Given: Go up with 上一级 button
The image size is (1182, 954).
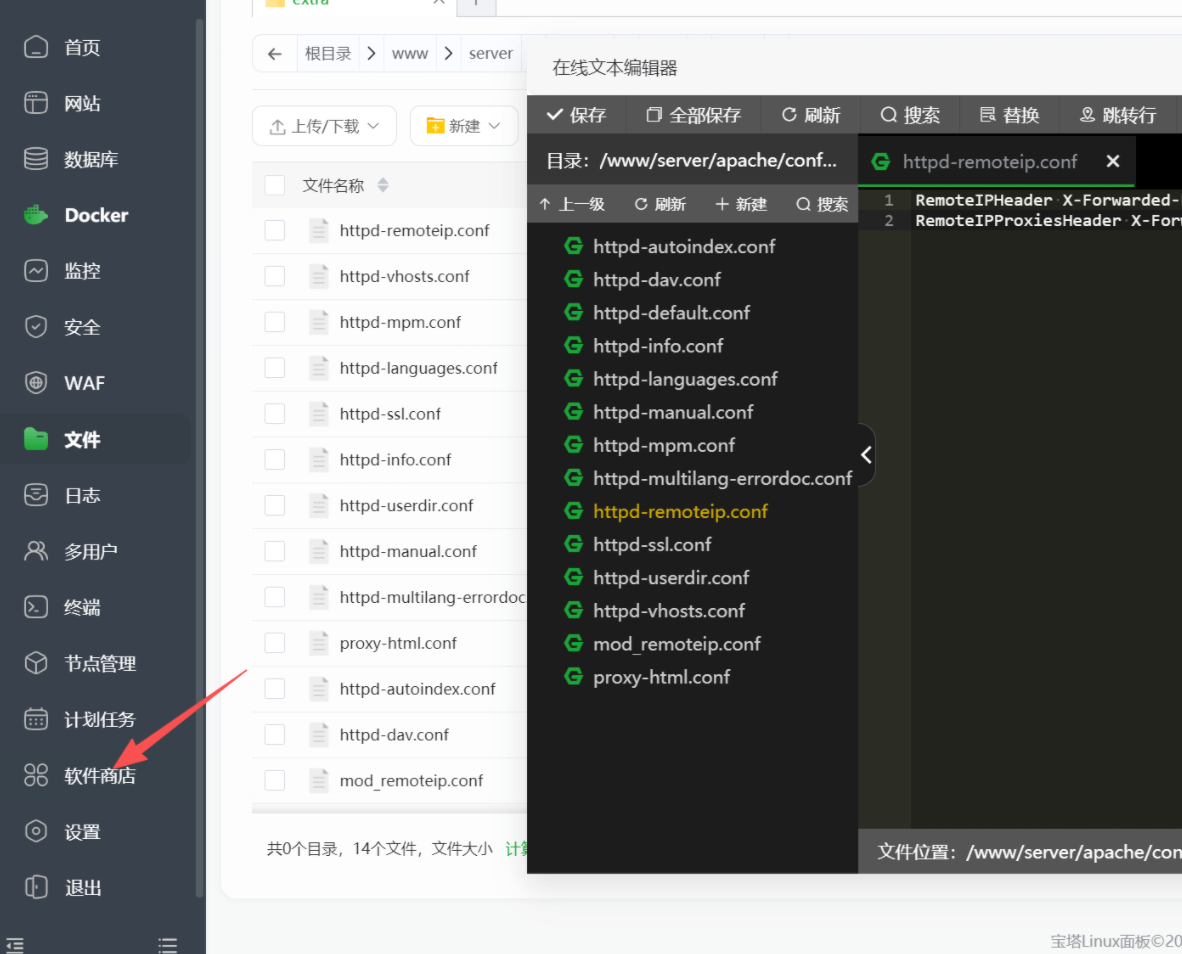Looking at the screenshot, I should coord(572,204).
